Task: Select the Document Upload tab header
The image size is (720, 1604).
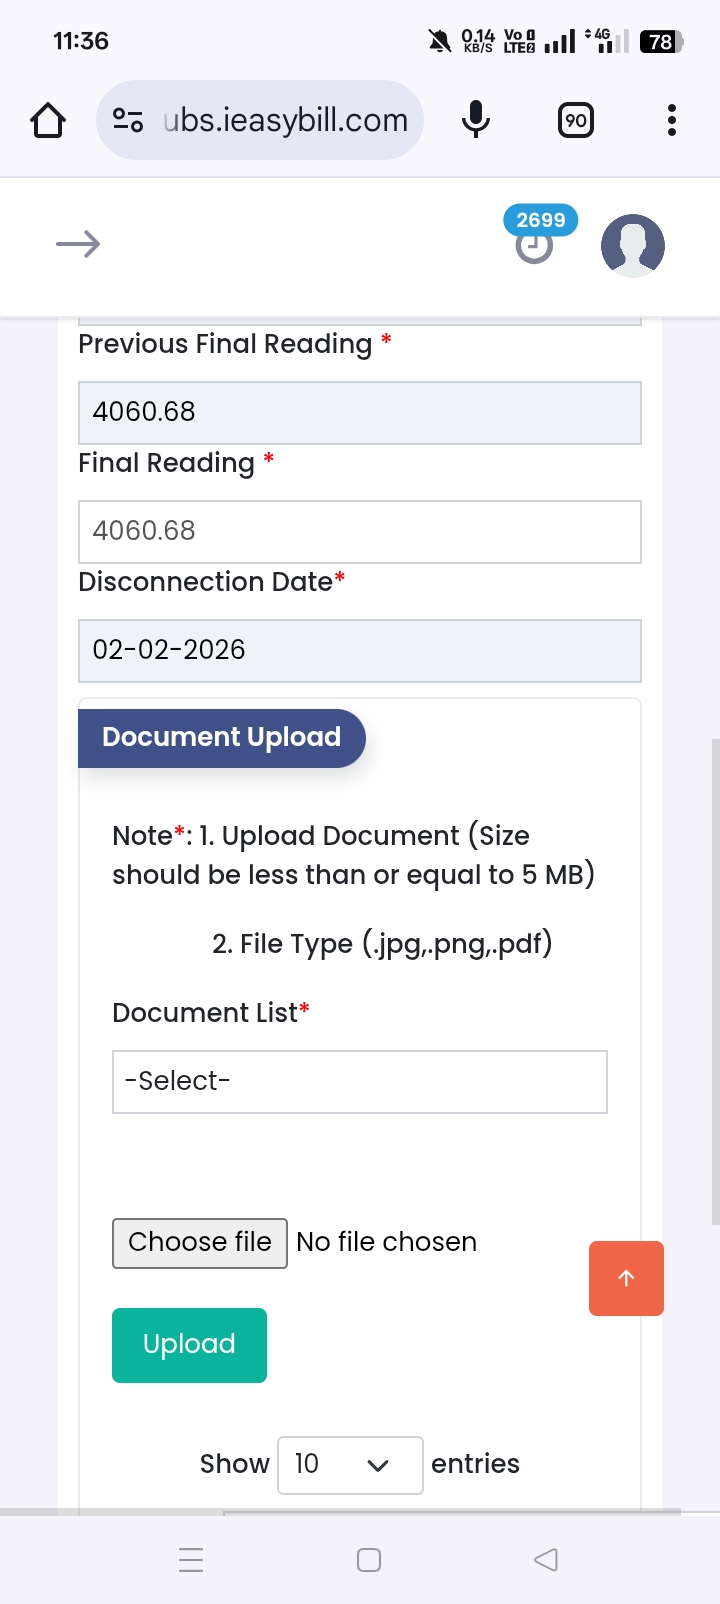Action: coord(221,738)
